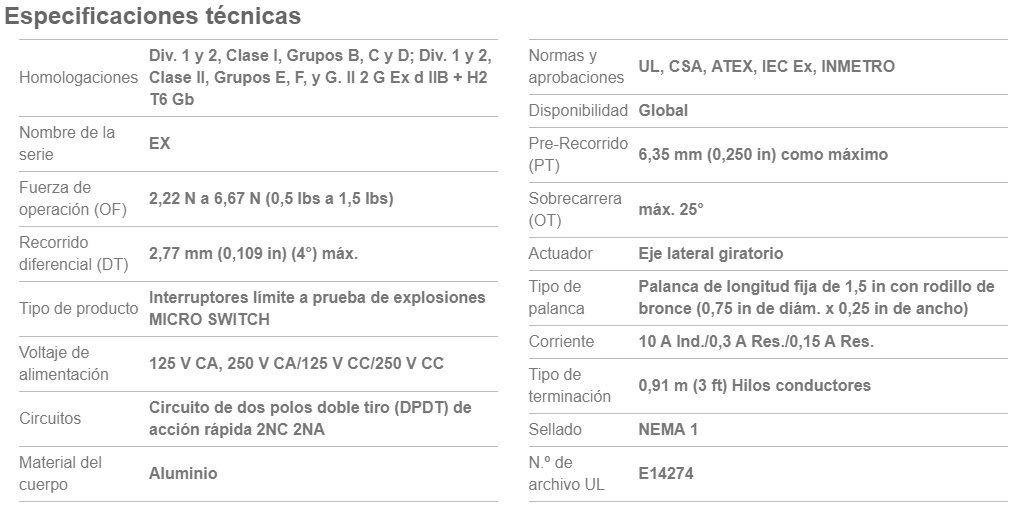The image size is (1019, 508).
Task: Click the Global availability value
Action: tap(663, 111)
